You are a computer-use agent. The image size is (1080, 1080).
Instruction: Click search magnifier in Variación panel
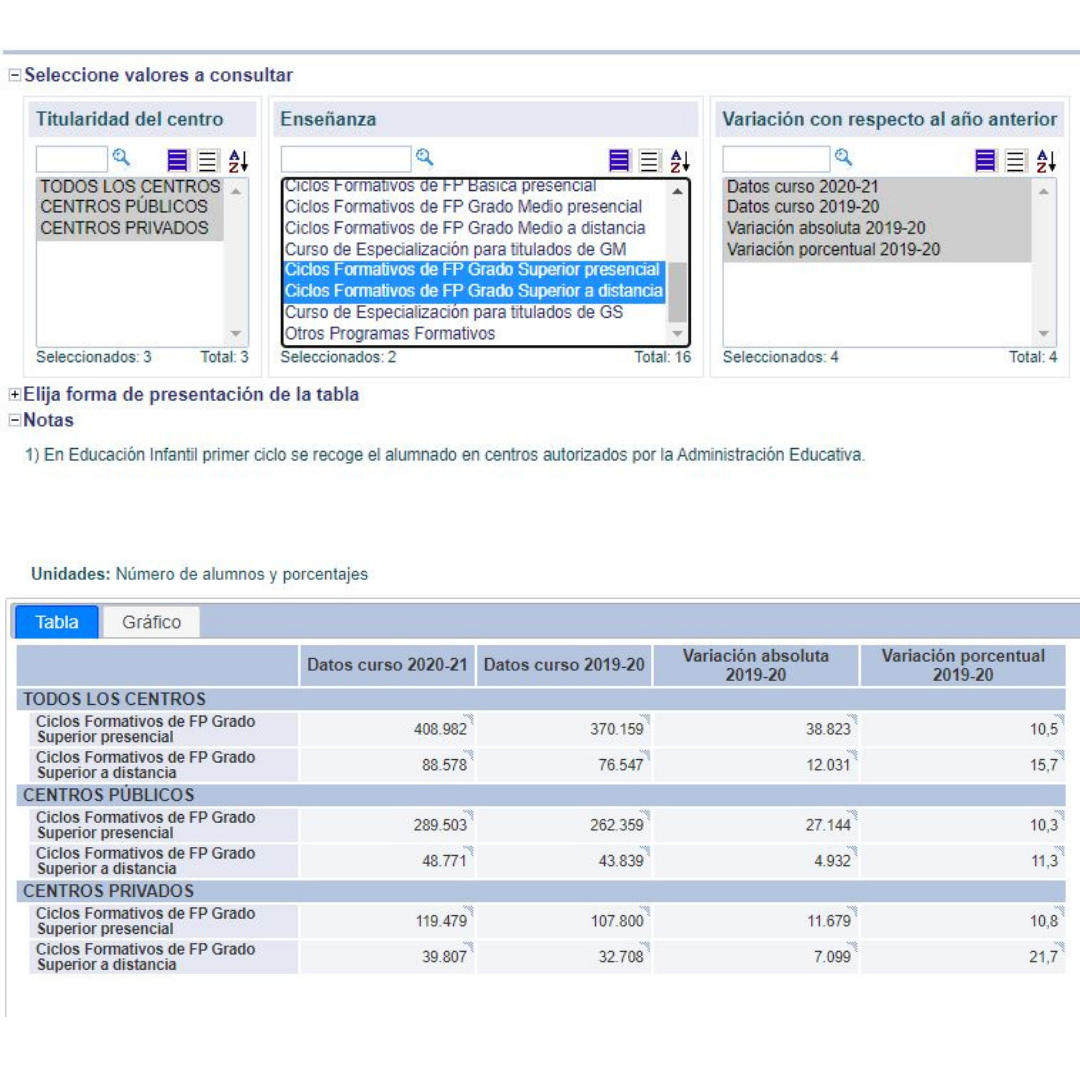click(843, 158)
